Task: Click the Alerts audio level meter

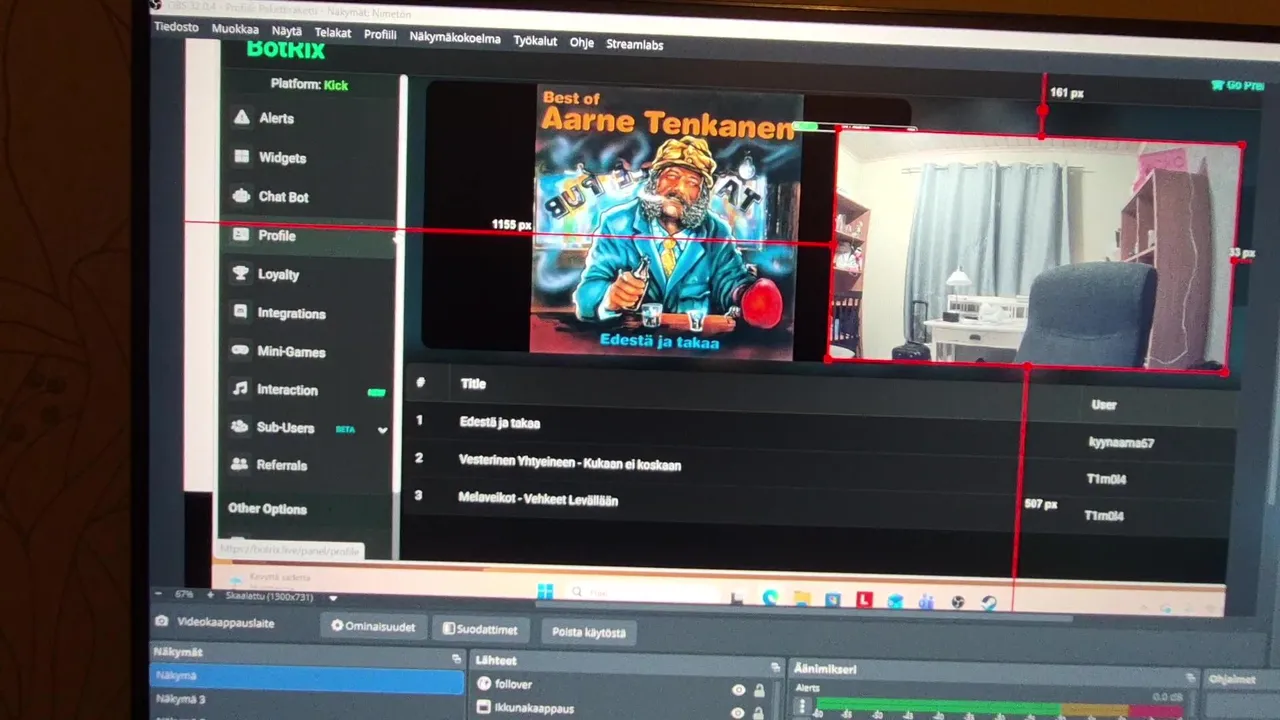Action: (999, 707)
